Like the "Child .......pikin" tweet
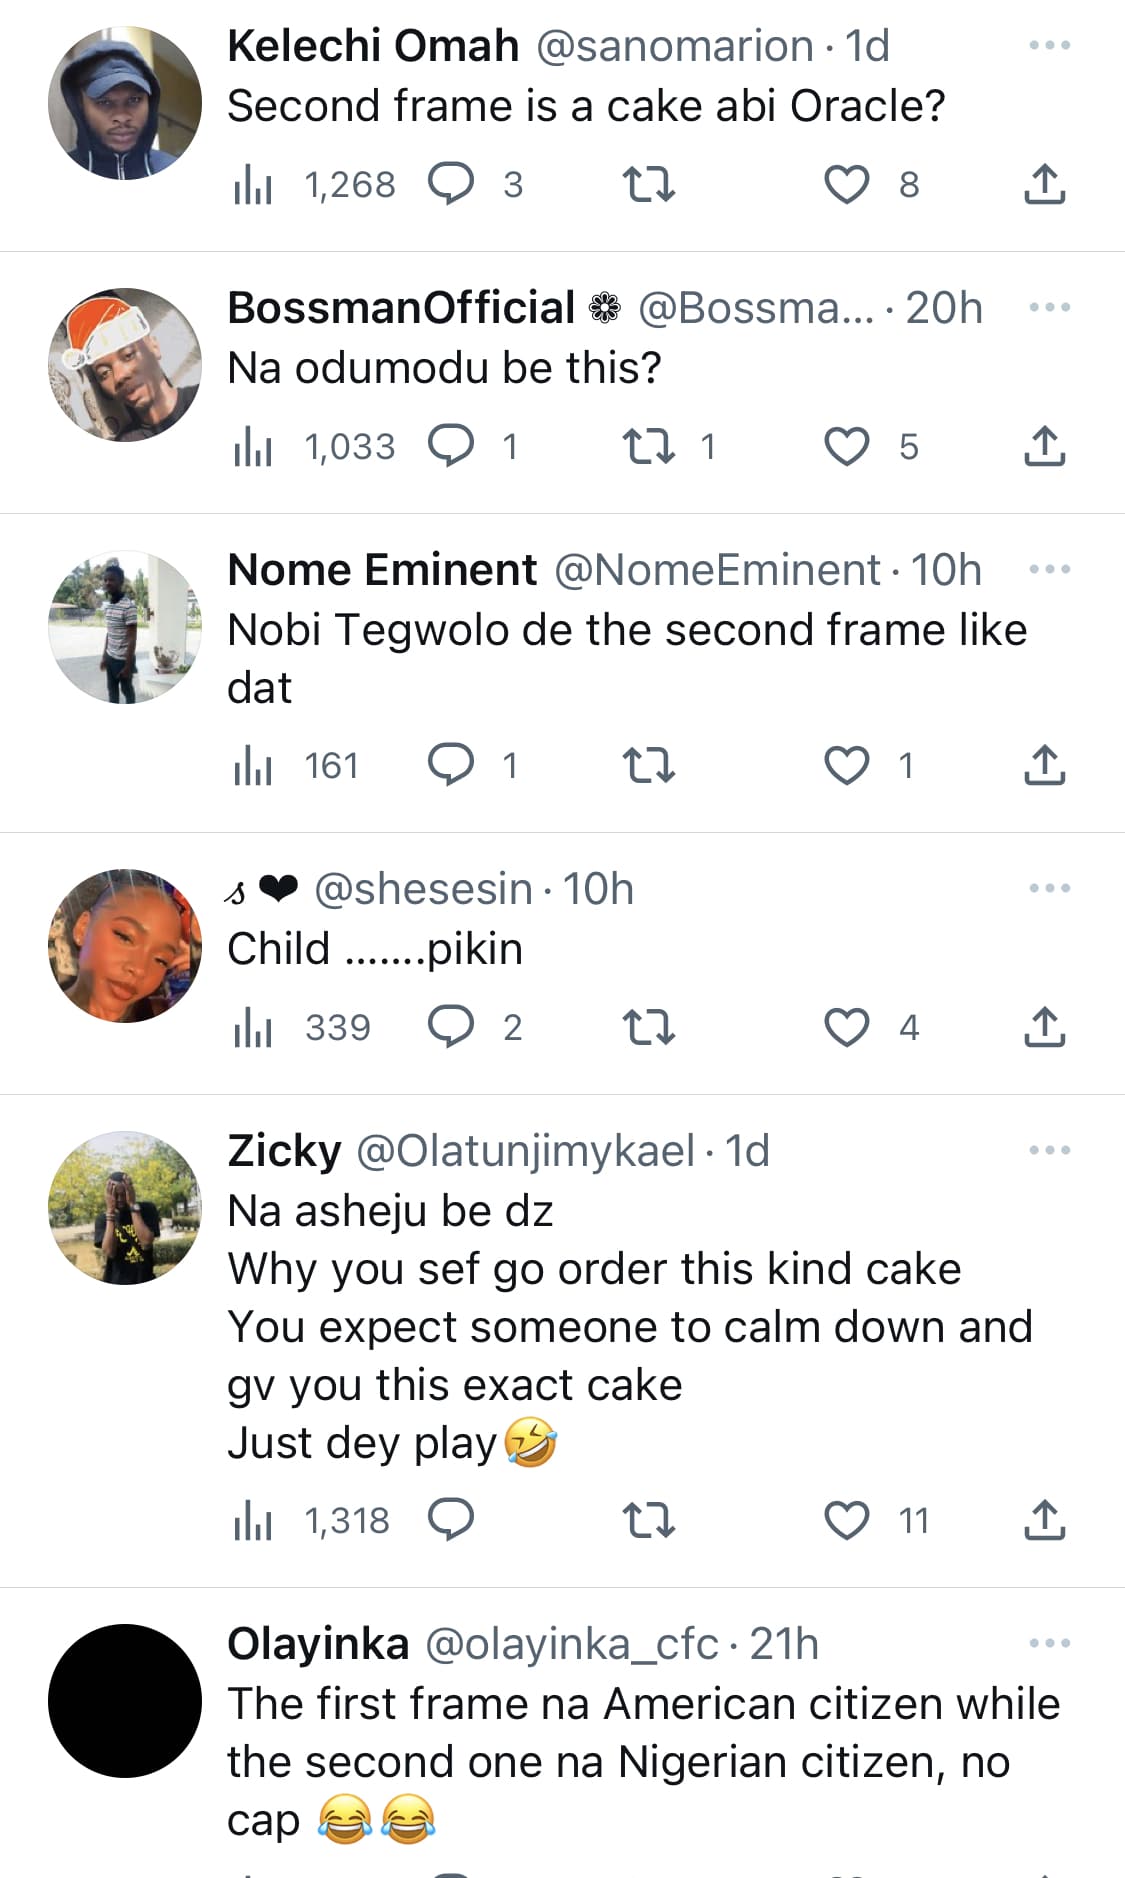 pos(846,1028)
